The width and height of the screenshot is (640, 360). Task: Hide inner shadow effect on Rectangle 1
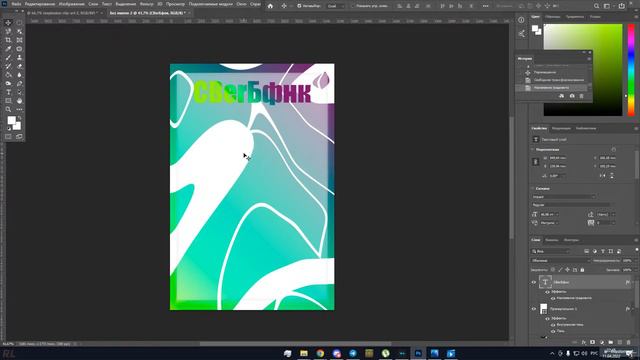pos(553,325)
